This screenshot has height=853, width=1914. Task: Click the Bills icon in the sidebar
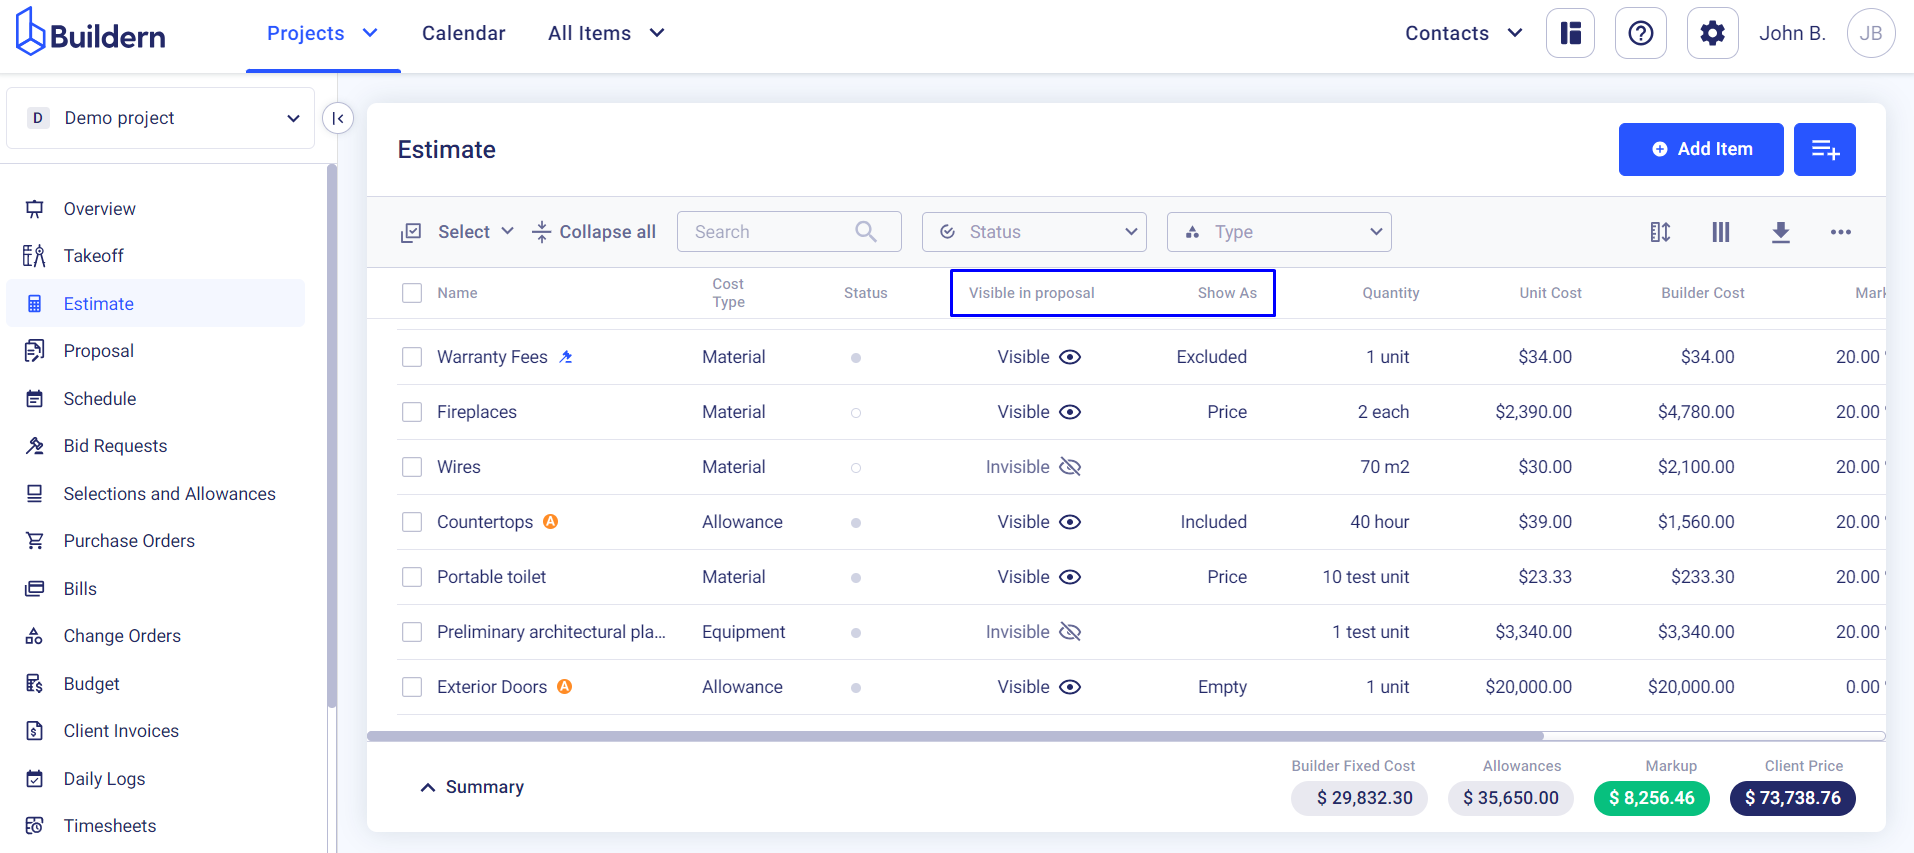(34, 589)
